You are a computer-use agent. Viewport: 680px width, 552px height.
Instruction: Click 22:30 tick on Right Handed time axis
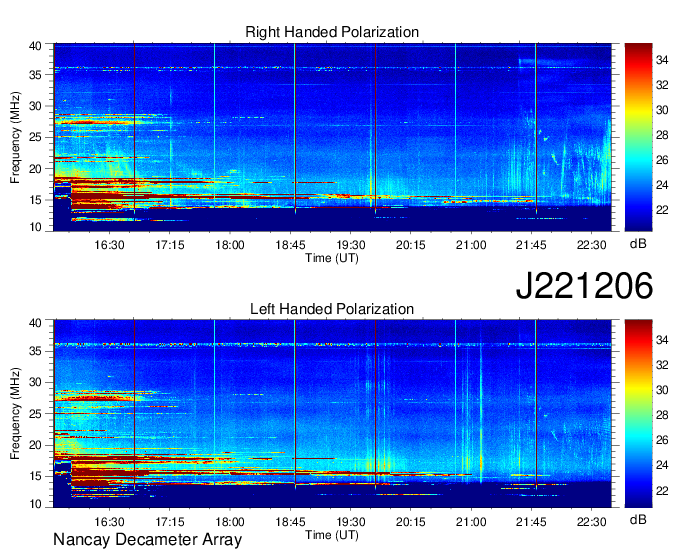click(x=592, y=245)
